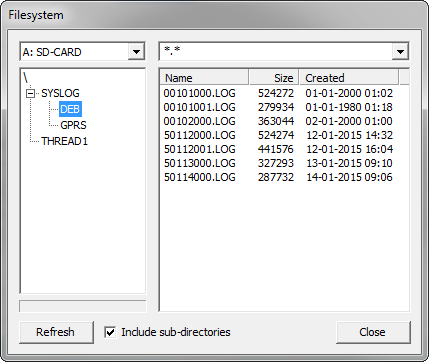This screenshot has height=362, width=429.
Task: Click created date 13-01-2015 09:10
Action: (x=349, y=163)
